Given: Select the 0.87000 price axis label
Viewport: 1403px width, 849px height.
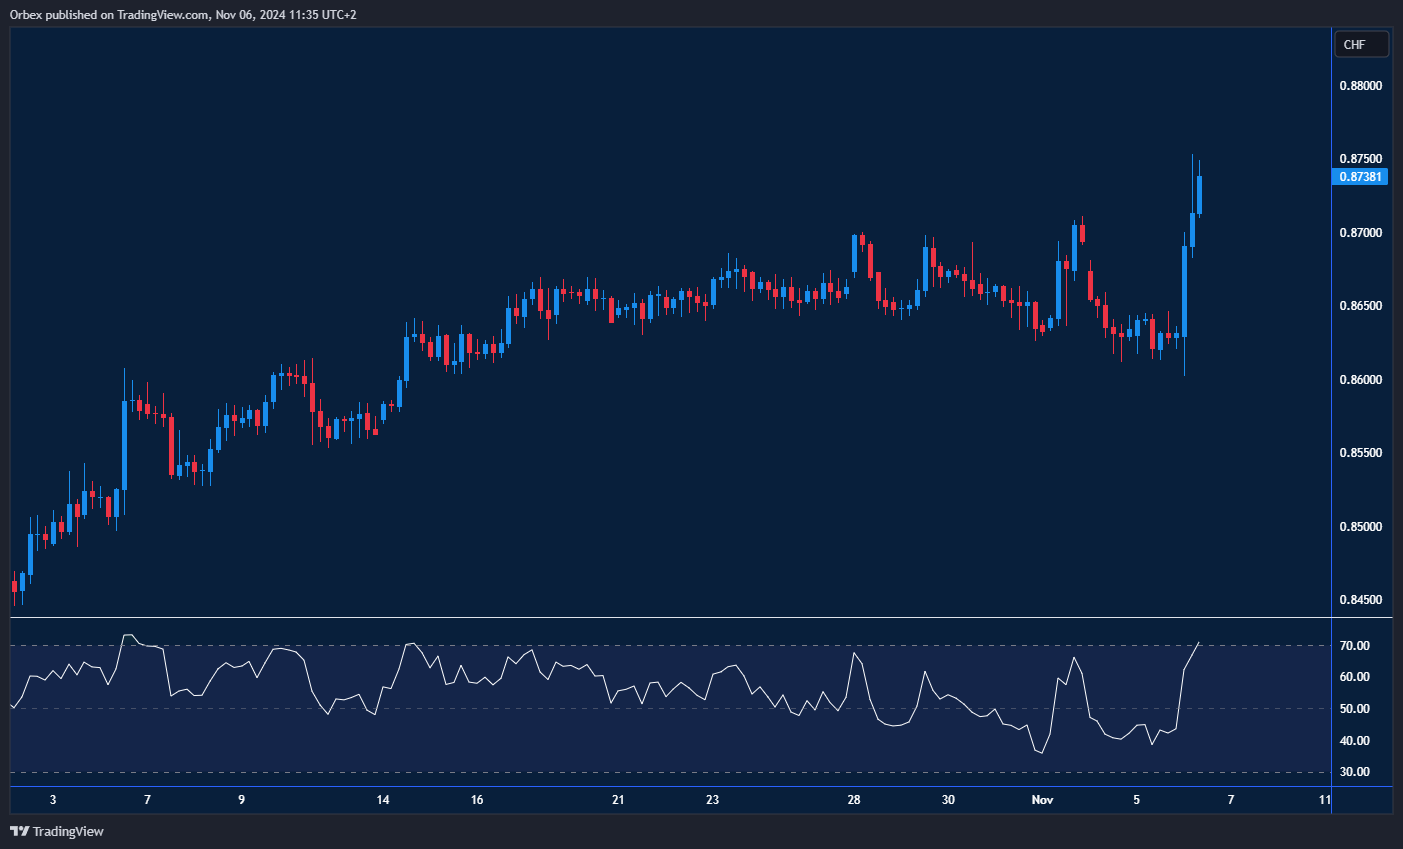Looking at the screenshot, I should pos(1360,233).
